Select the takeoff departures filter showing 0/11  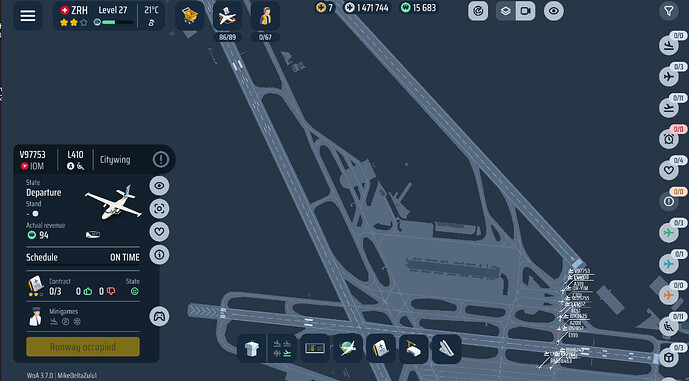[668, 108]
